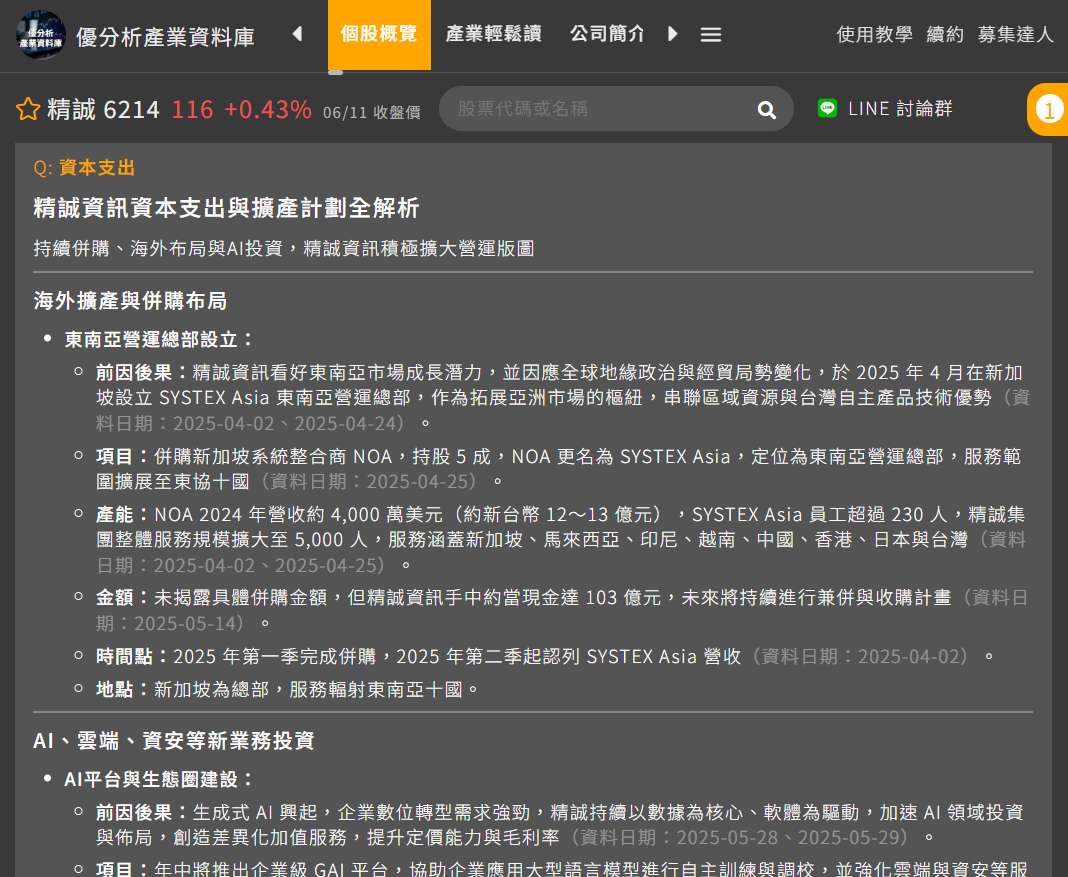Select the 個股概覽 tab
Screen dimensions: 1068x877
(x=379, y=34)
